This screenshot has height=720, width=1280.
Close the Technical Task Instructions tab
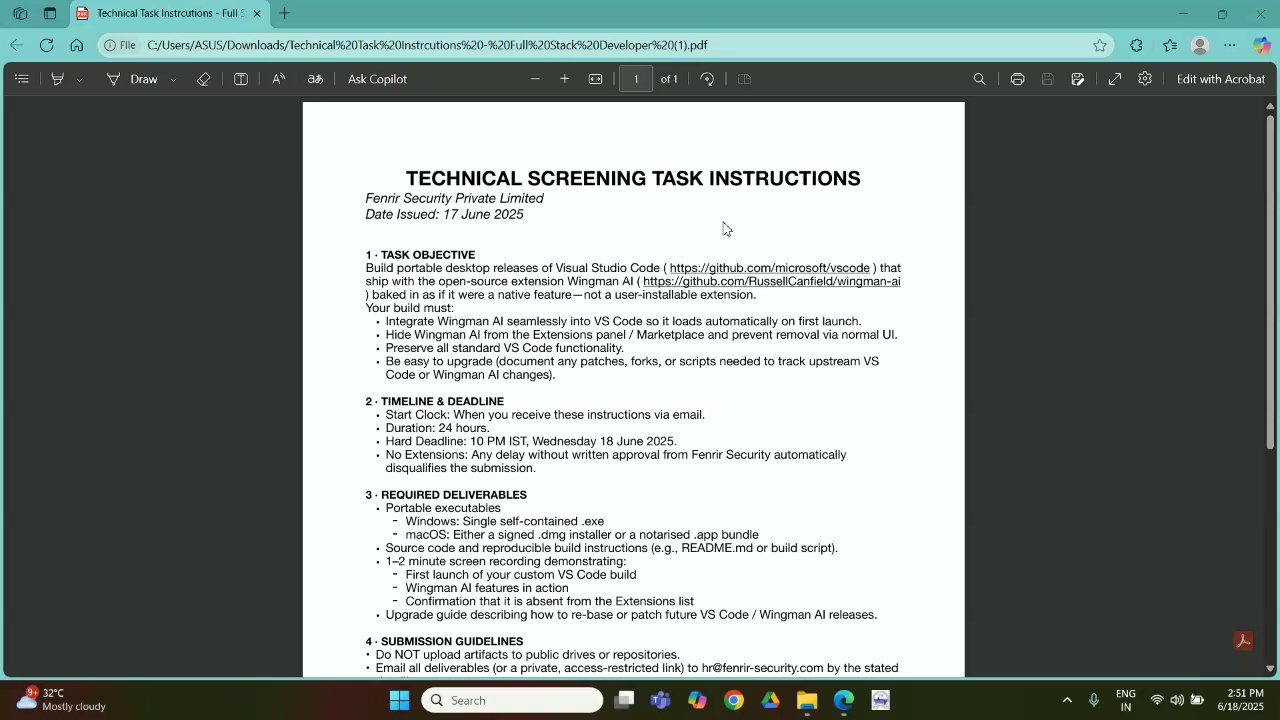coord(257,14)
